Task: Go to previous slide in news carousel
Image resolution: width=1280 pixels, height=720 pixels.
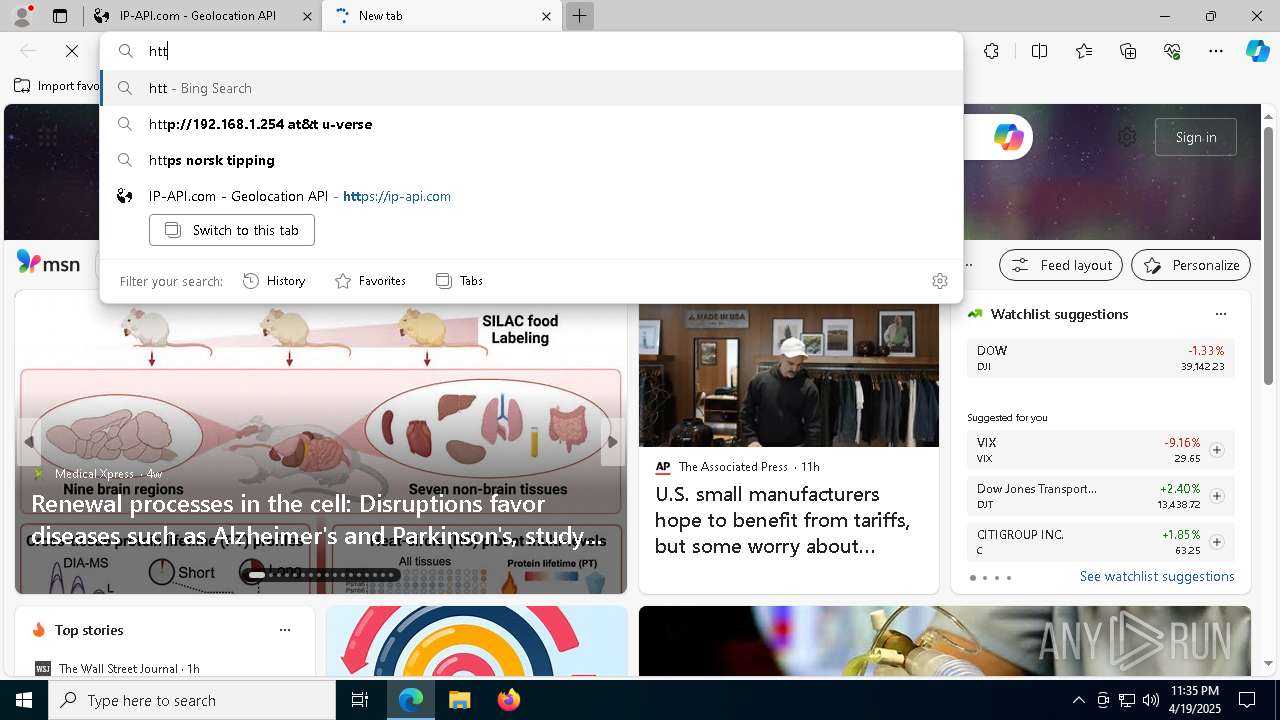Action: 28,442
